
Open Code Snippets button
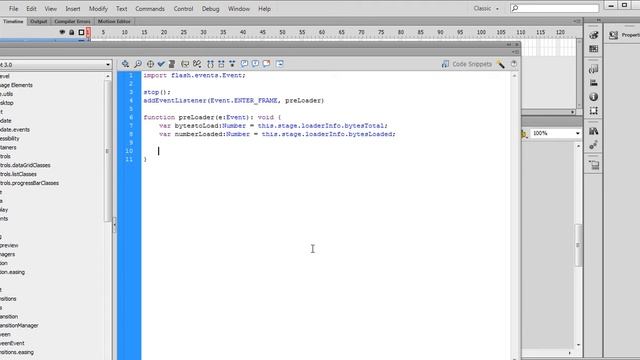466,64
